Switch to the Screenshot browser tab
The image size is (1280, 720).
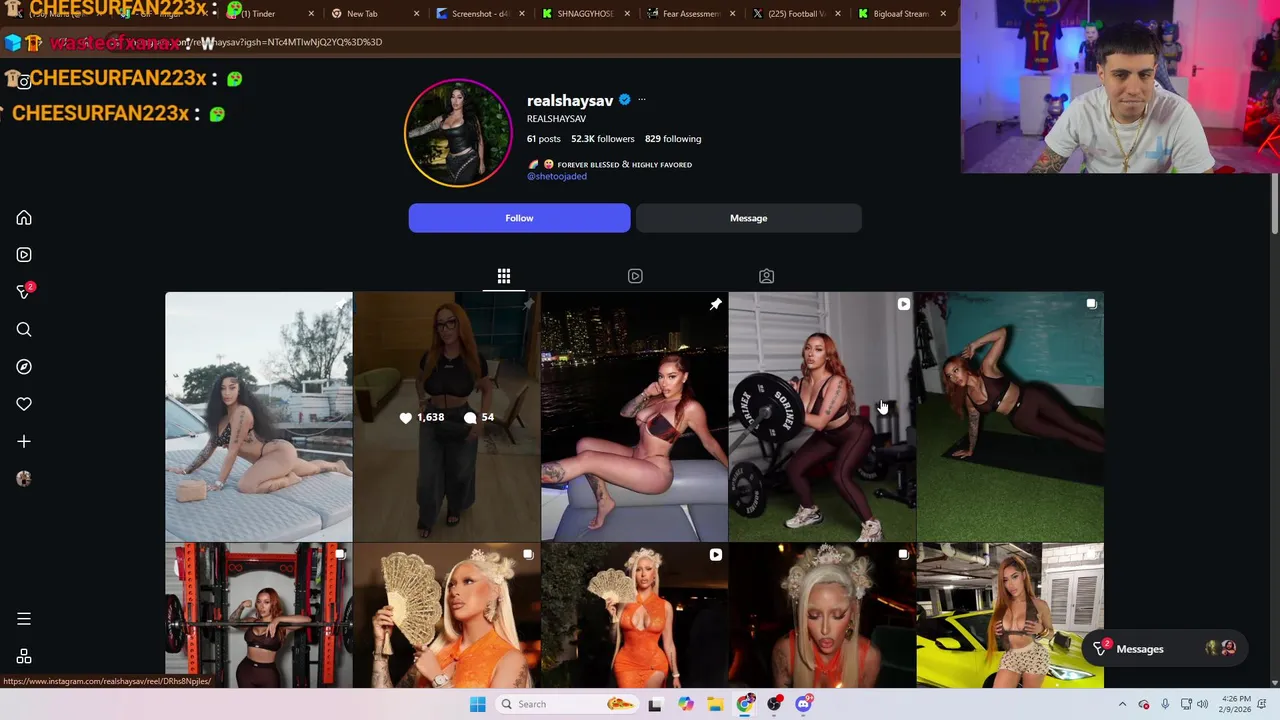coord(482,14)
